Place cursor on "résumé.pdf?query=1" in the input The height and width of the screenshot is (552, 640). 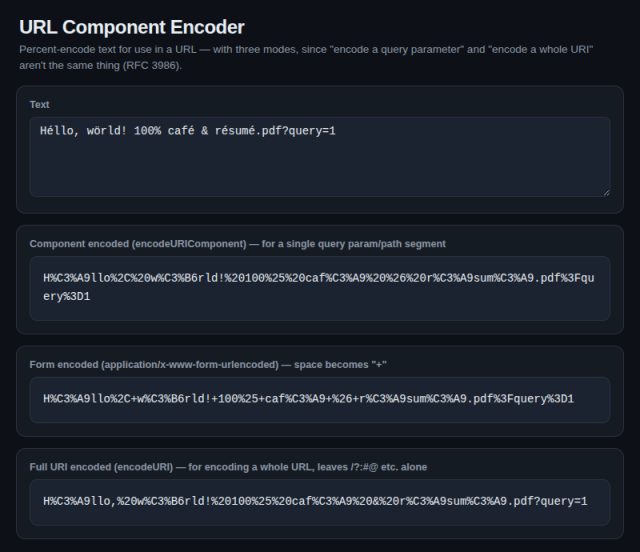click(275, 131)
